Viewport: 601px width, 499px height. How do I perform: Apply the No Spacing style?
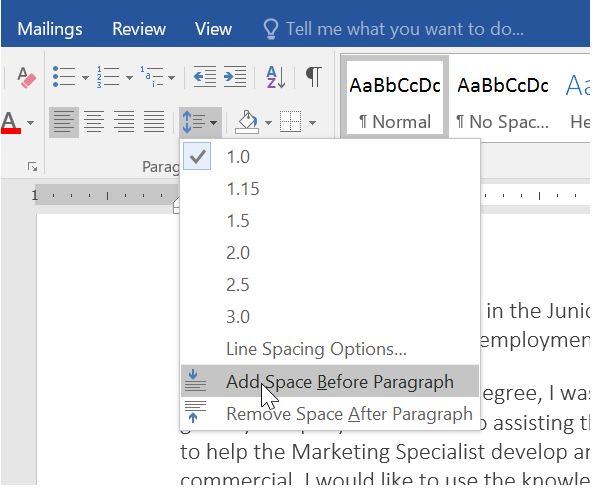502,100
